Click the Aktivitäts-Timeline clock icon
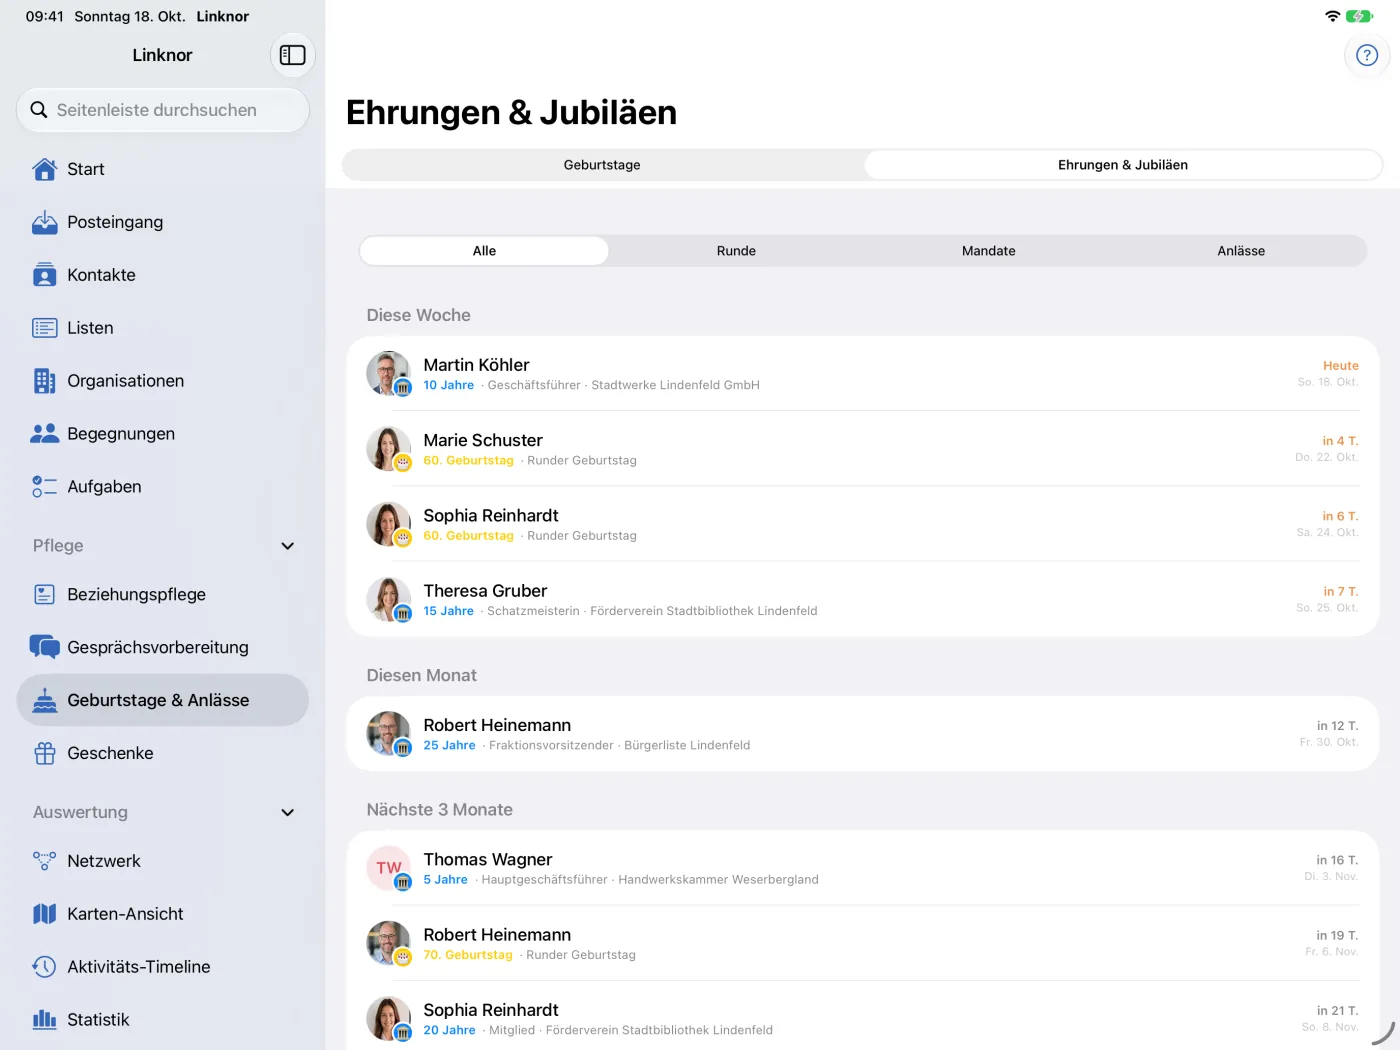Image resolution: width=1400 pixels, height=1050 pixels. (45, 967)
